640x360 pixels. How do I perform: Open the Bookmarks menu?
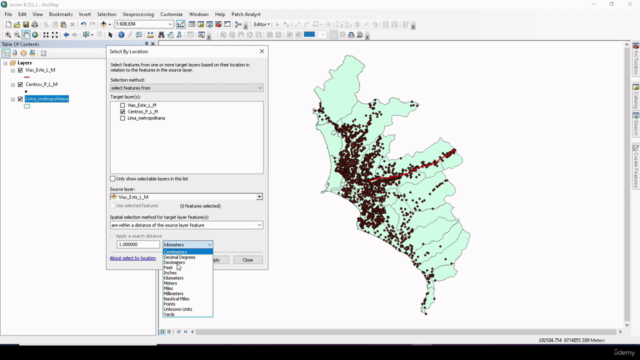[60, 14]
